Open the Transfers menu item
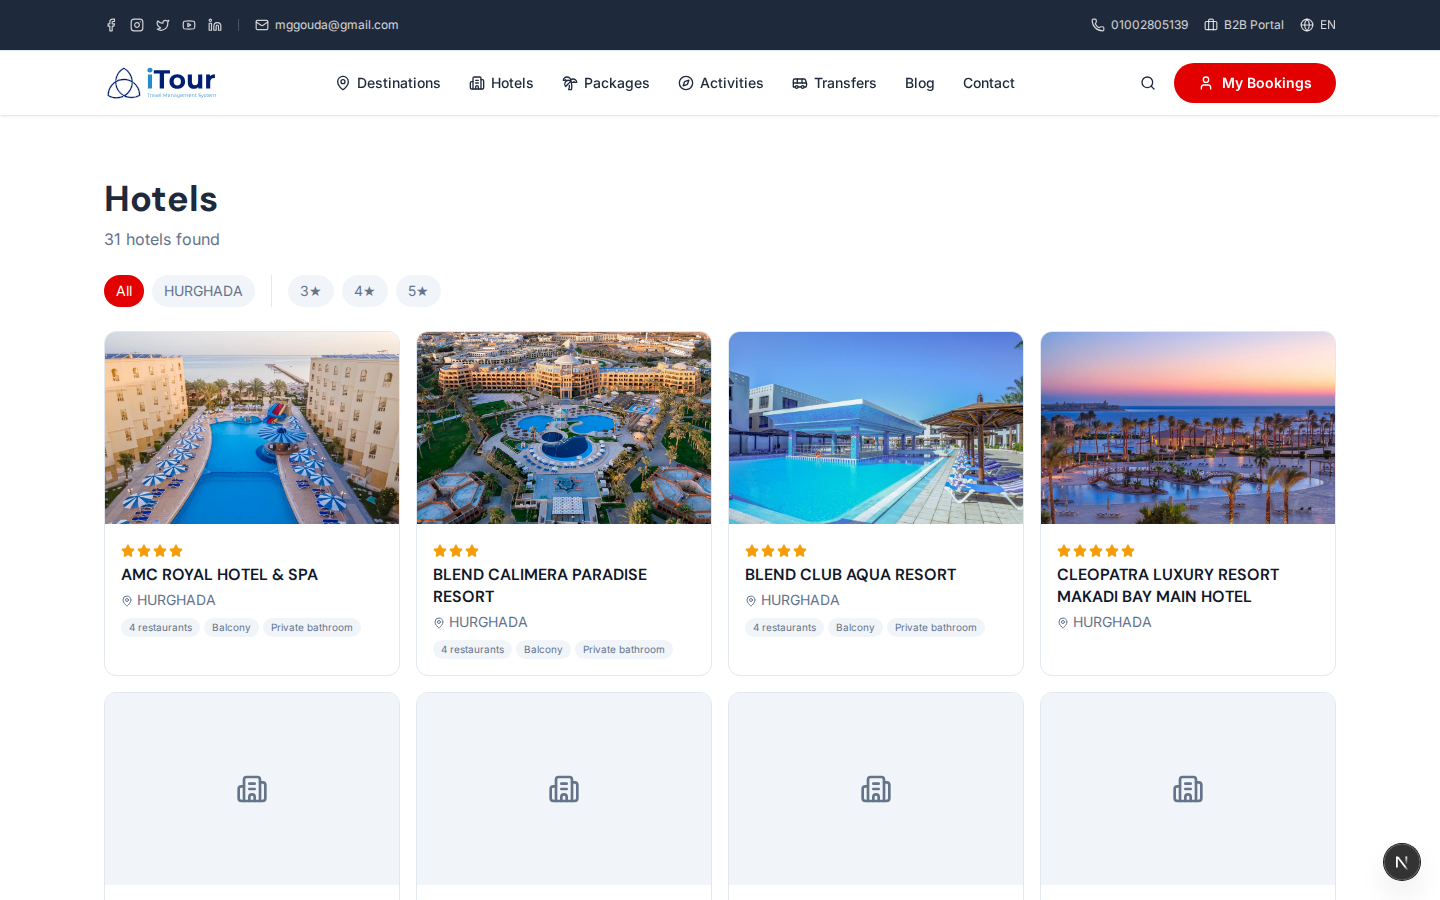This screenshot has width=1440, height=900. (834, 83)
